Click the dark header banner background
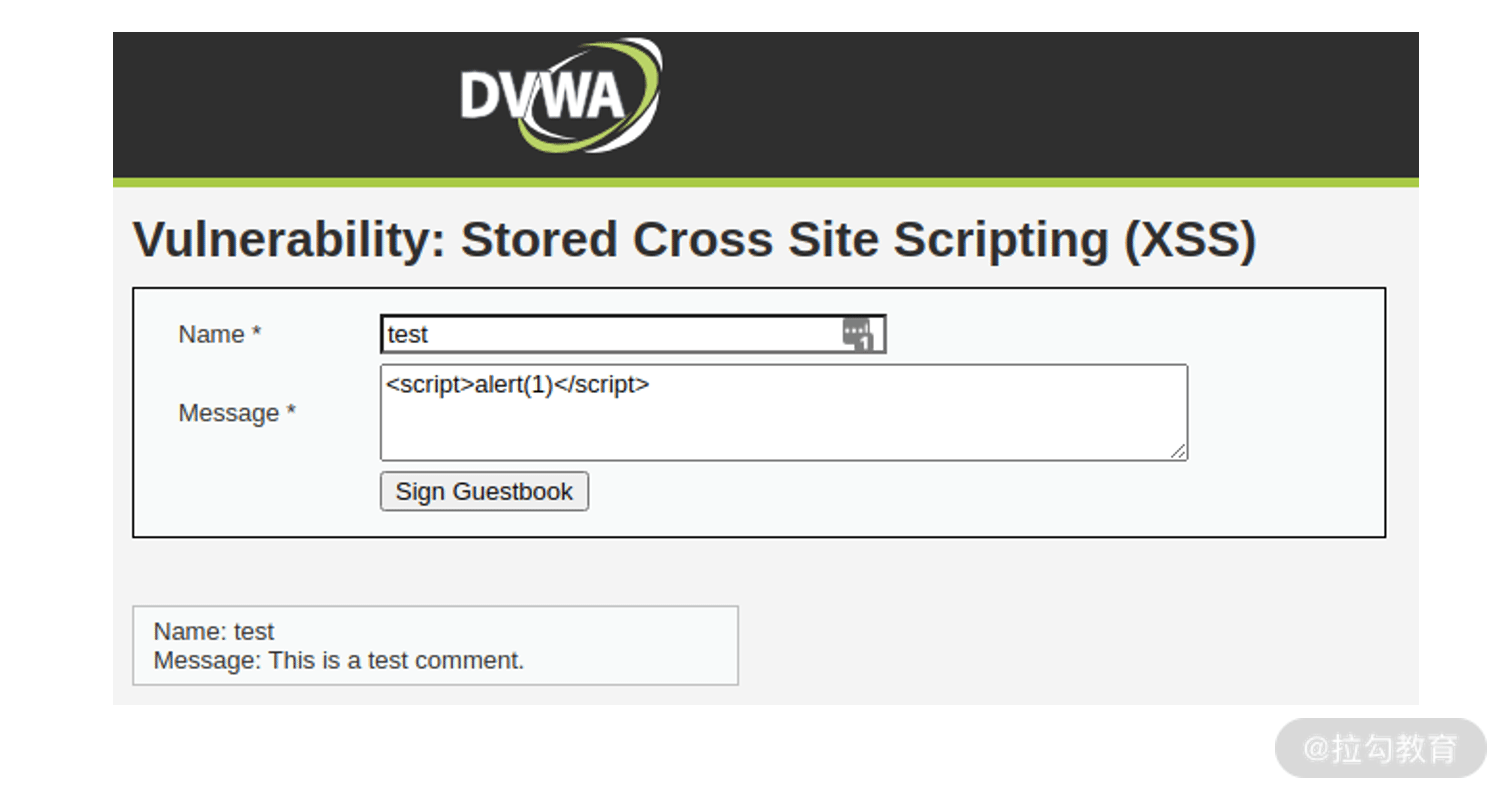The image size is (1508, 798). pos(1000,105)
